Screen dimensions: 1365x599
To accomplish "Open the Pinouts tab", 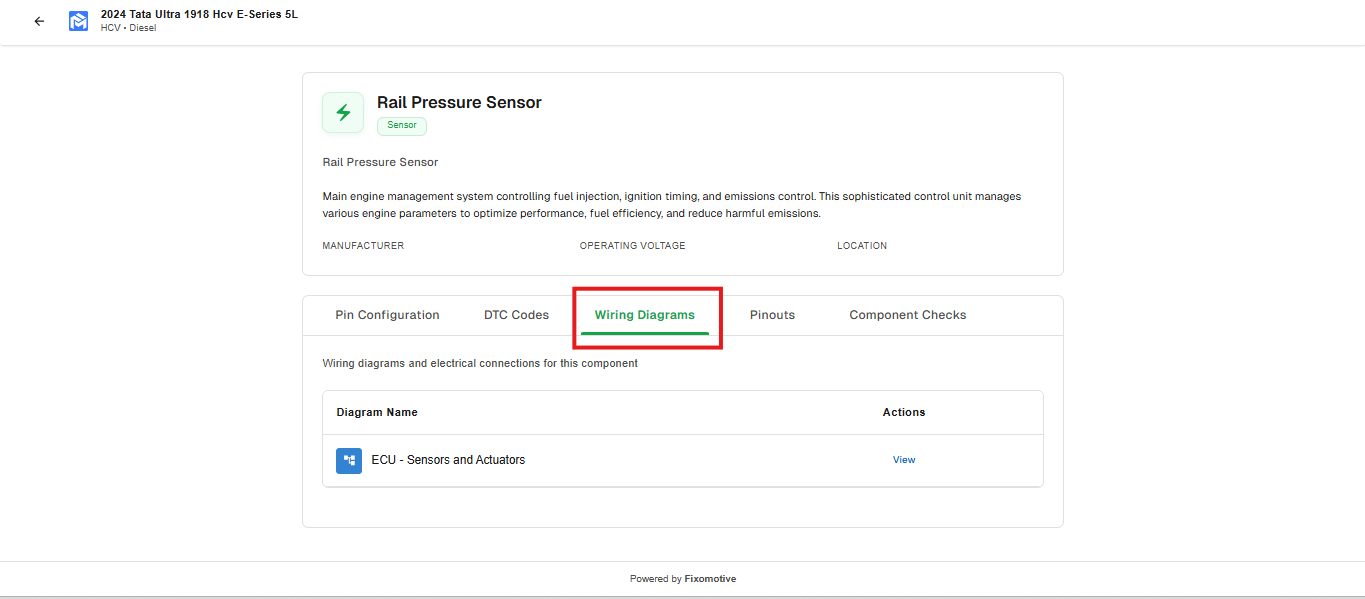I will pos(772,314).
